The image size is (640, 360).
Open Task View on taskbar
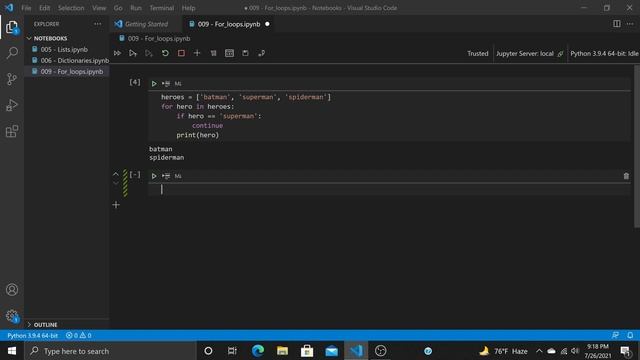(232, 351)
